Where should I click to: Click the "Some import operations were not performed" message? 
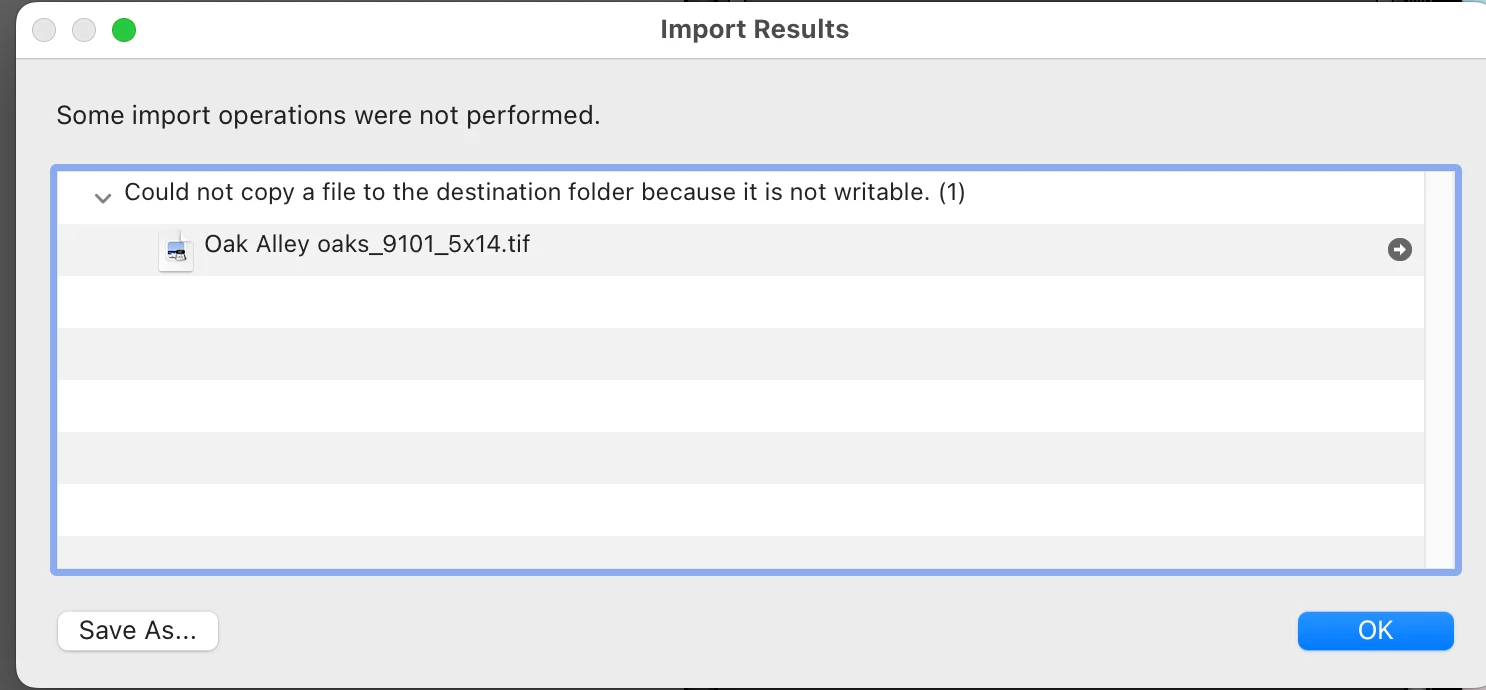tap(328, 115)
